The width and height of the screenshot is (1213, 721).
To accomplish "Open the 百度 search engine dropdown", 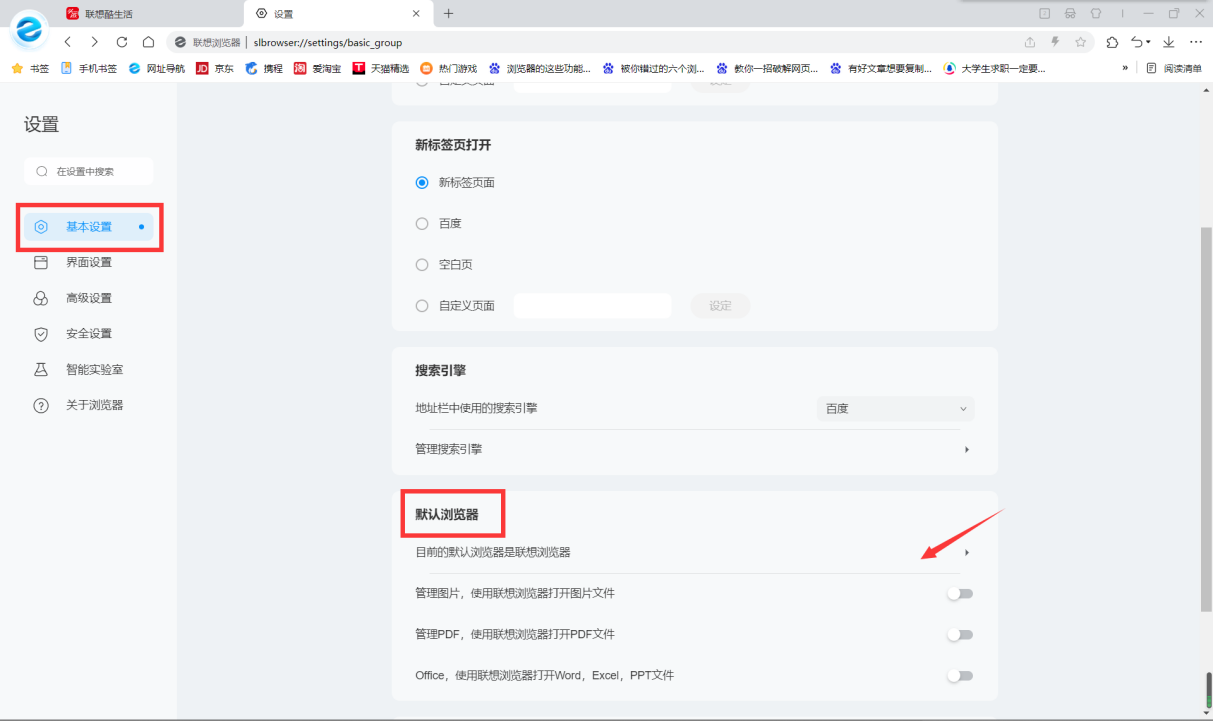I will click(895, 409).
